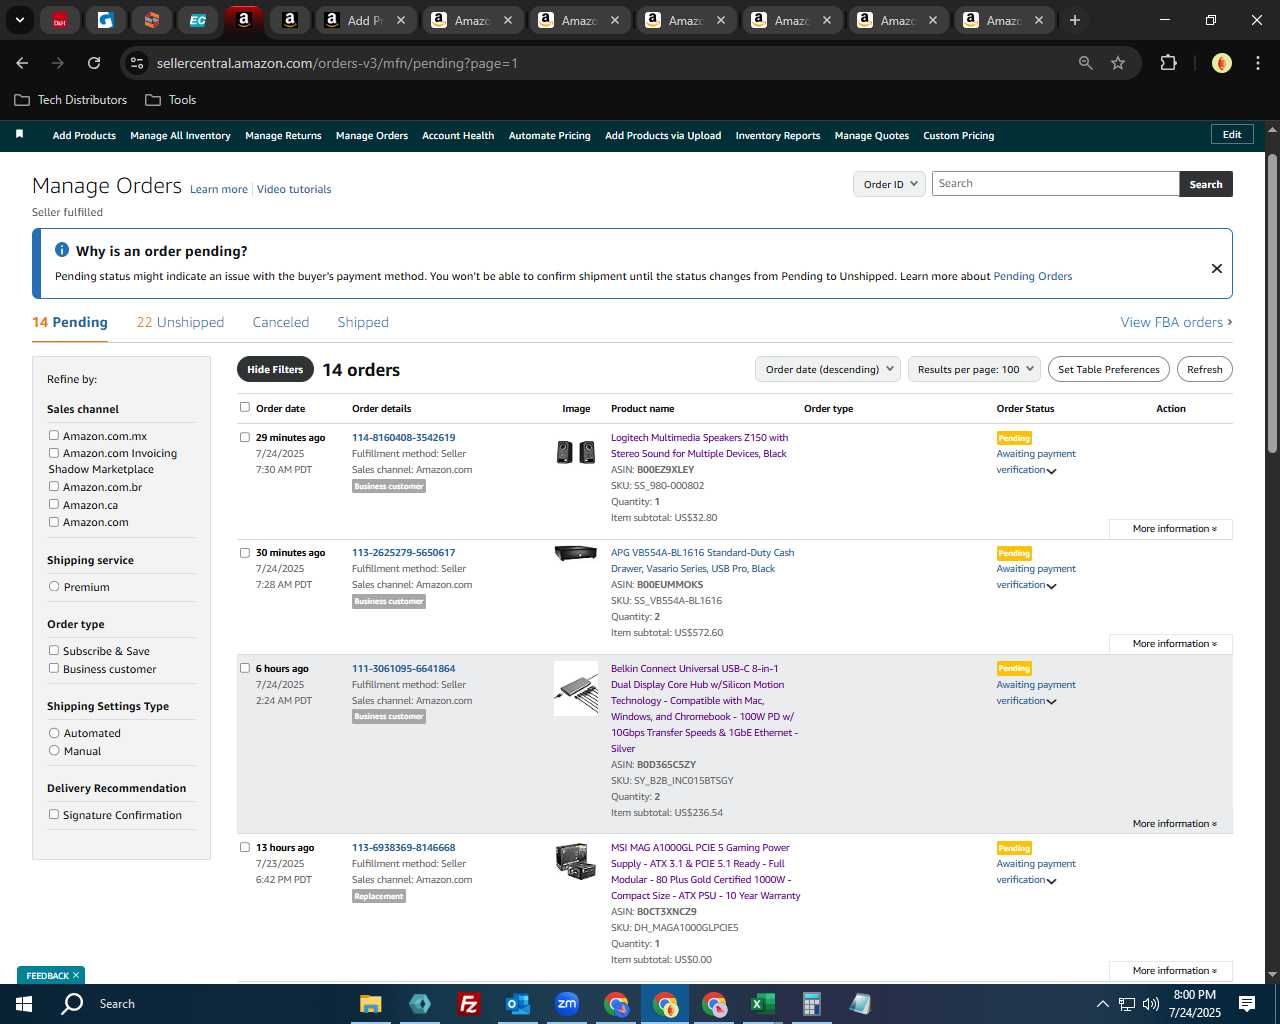Click the page's vertical scrollbar
1280x1024 pixels.
1272,303
